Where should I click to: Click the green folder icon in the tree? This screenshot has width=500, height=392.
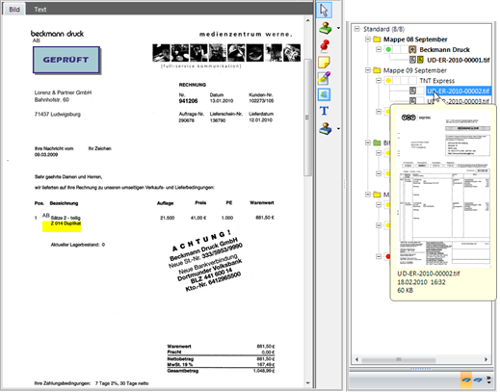tap(377, 143)
